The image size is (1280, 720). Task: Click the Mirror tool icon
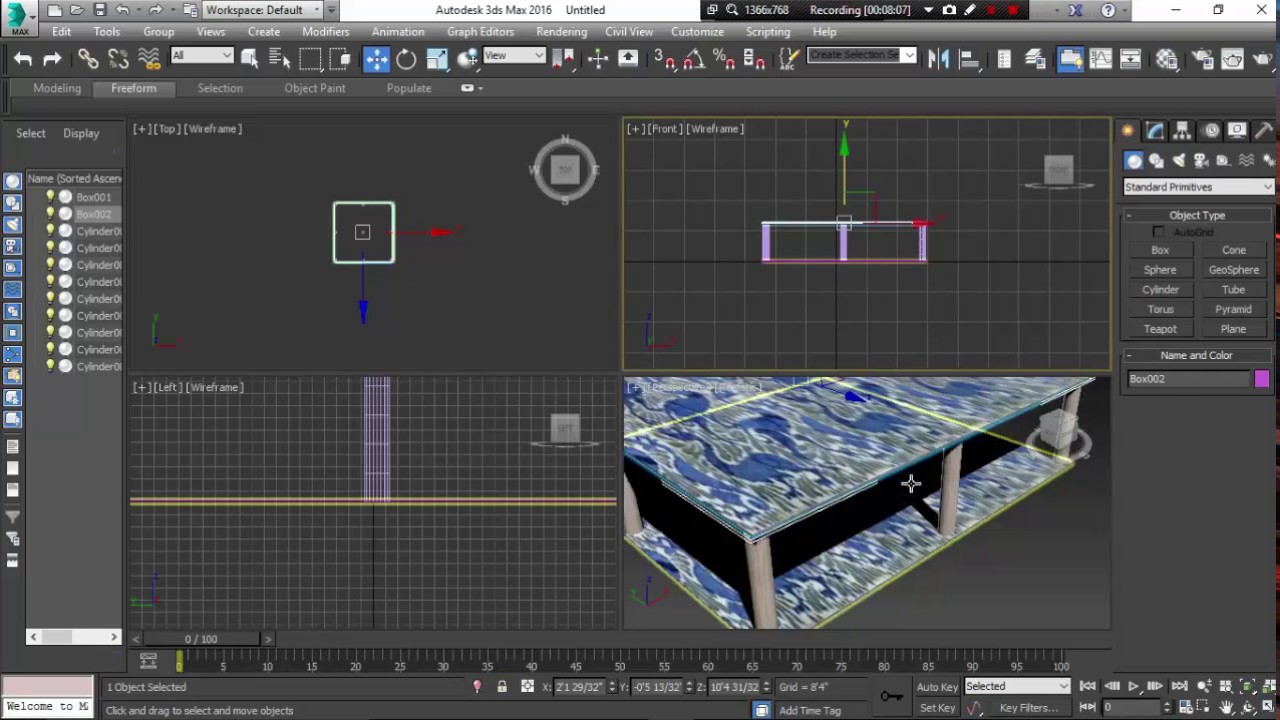click(x=938, y=59)
